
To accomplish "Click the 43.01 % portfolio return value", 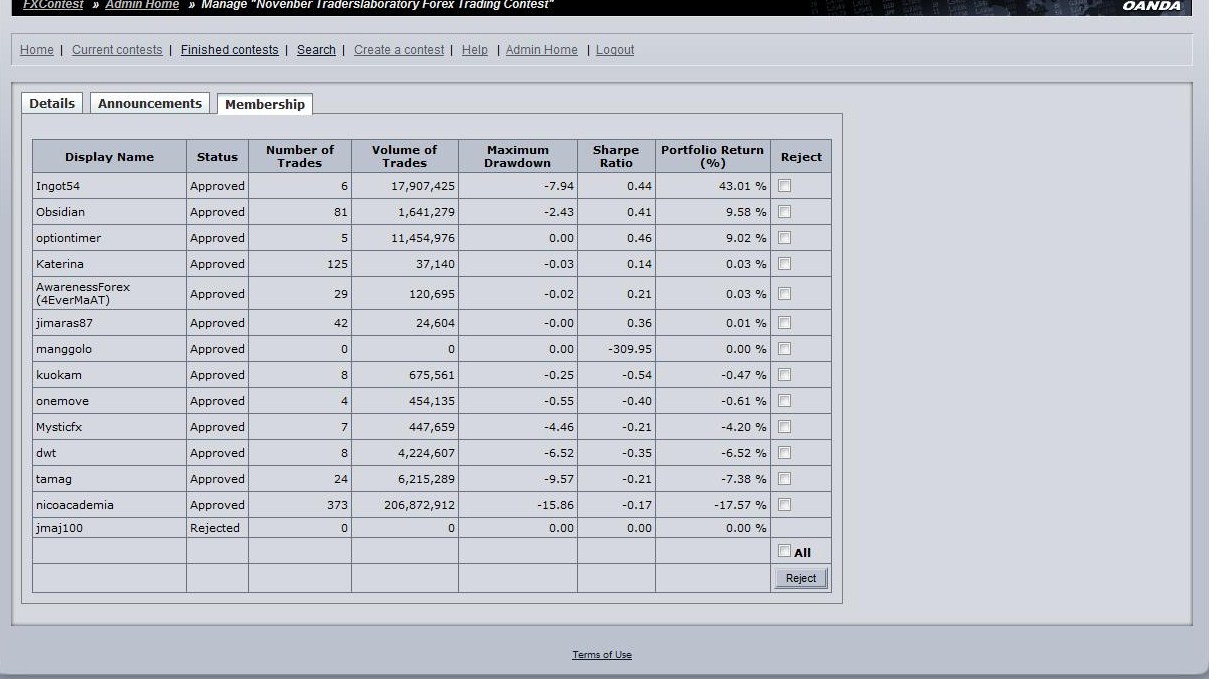I will [x=743, y=186].
